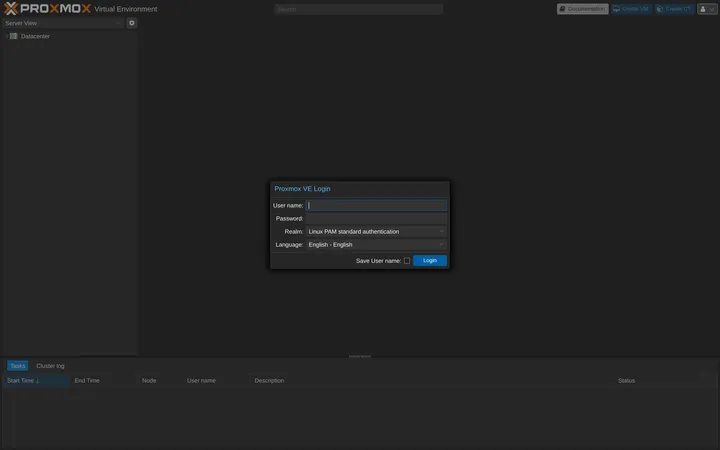The image size is (720, 450).
Task: Click the Create VM button
Action: click(x=631, y=9)
